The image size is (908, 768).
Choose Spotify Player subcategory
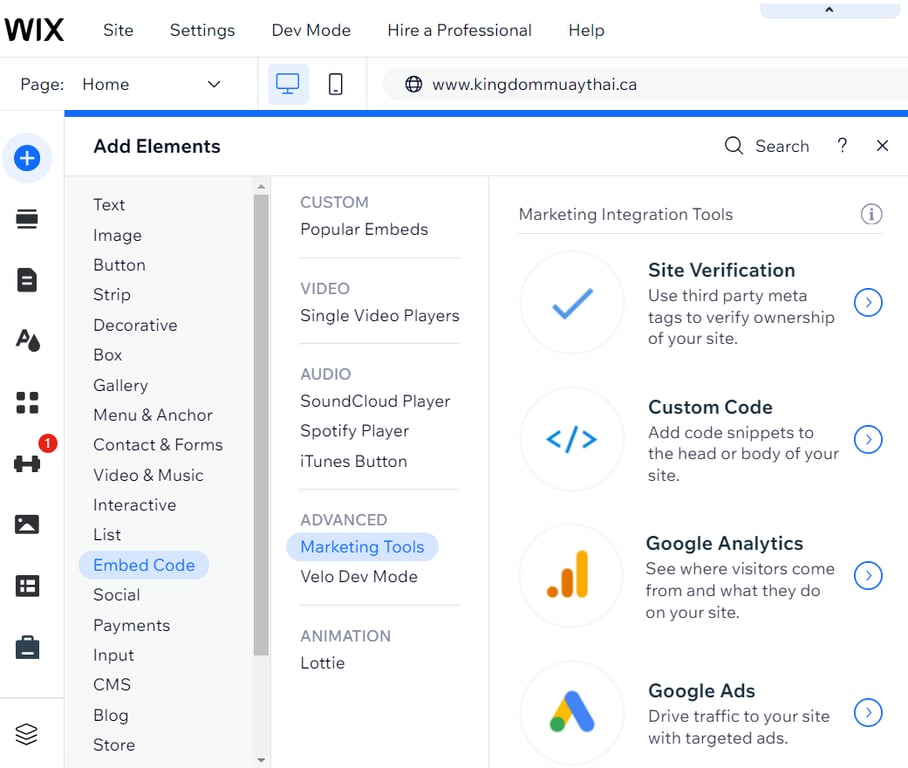click(354, 431)
